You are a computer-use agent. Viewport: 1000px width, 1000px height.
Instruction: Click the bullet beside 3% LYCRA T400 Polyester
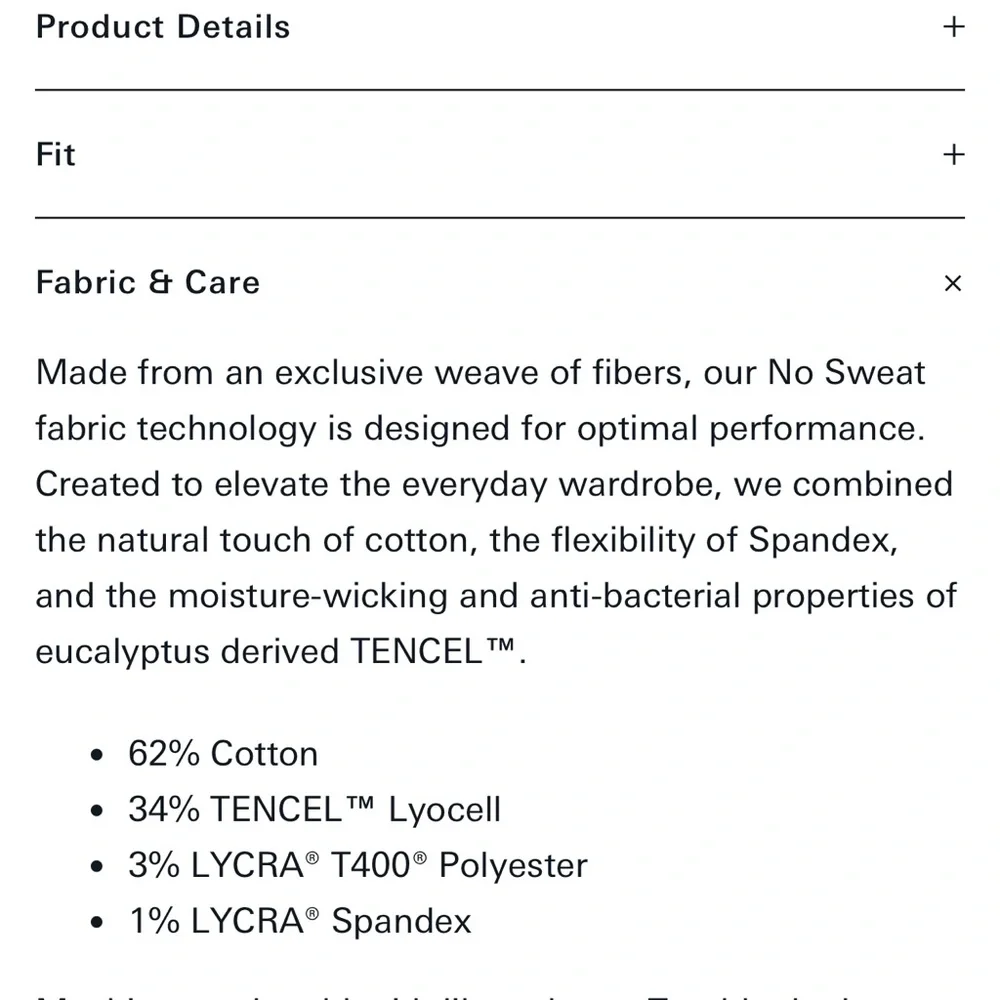point(97,867)
